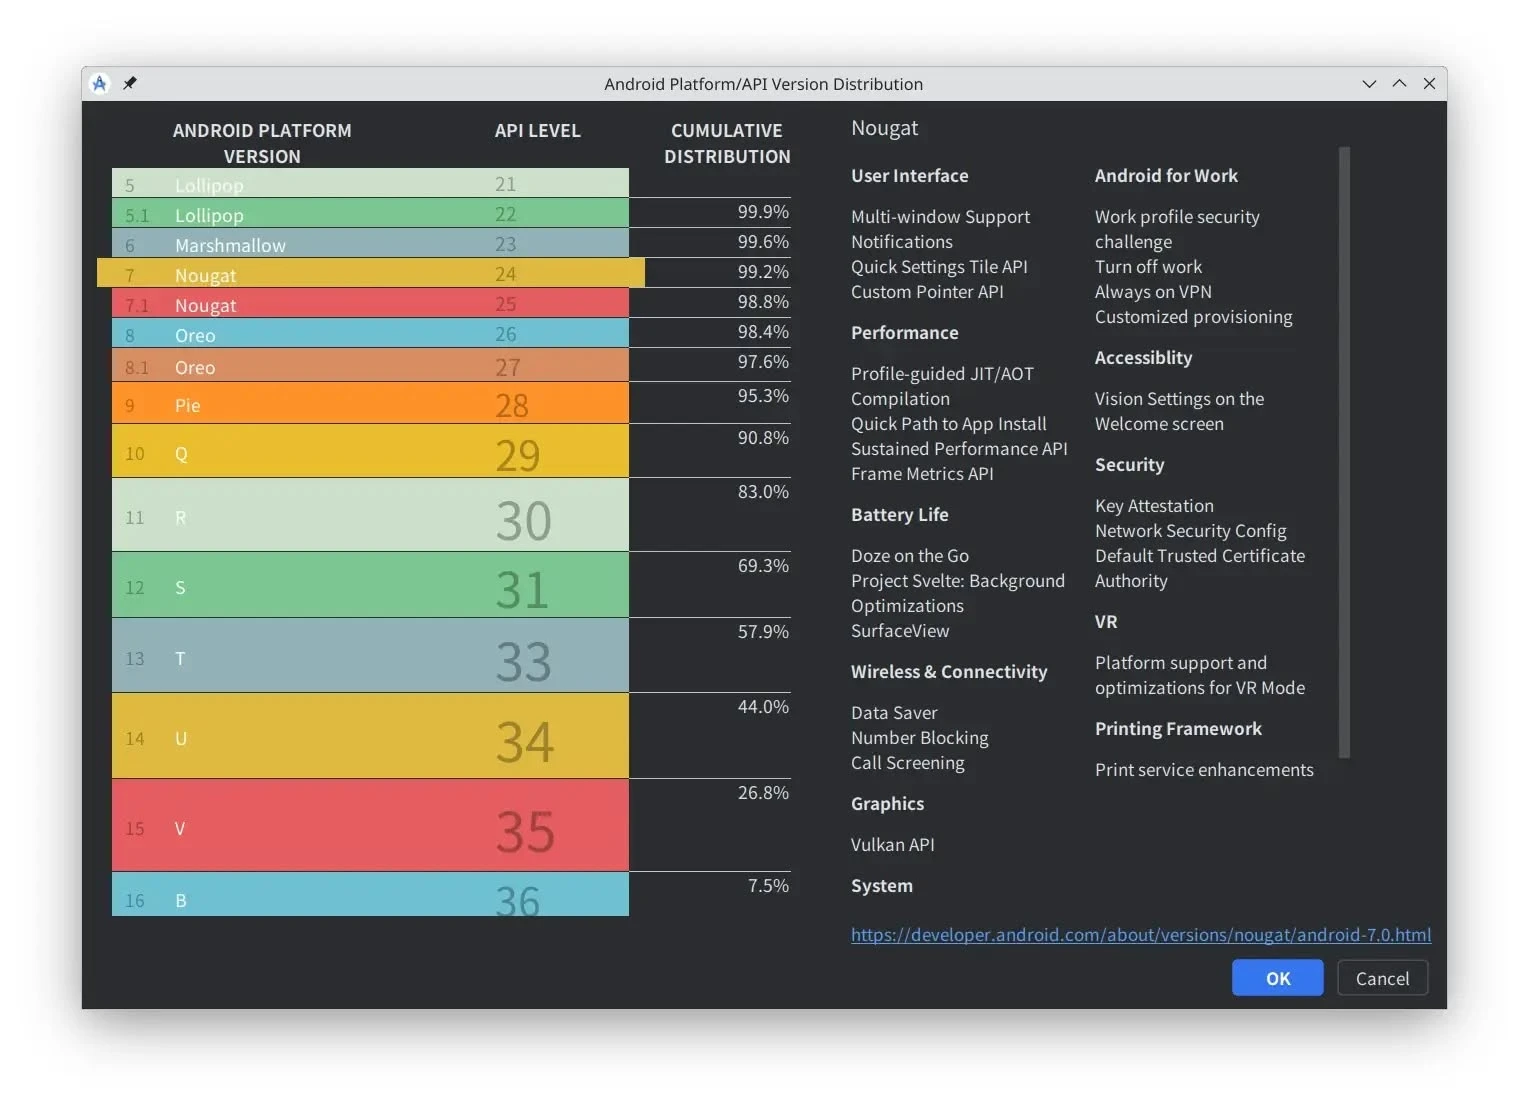Select the Marshmallow API 23 row
The height and width of the screenshot is (1106, 1529).
tap(370, 244)
